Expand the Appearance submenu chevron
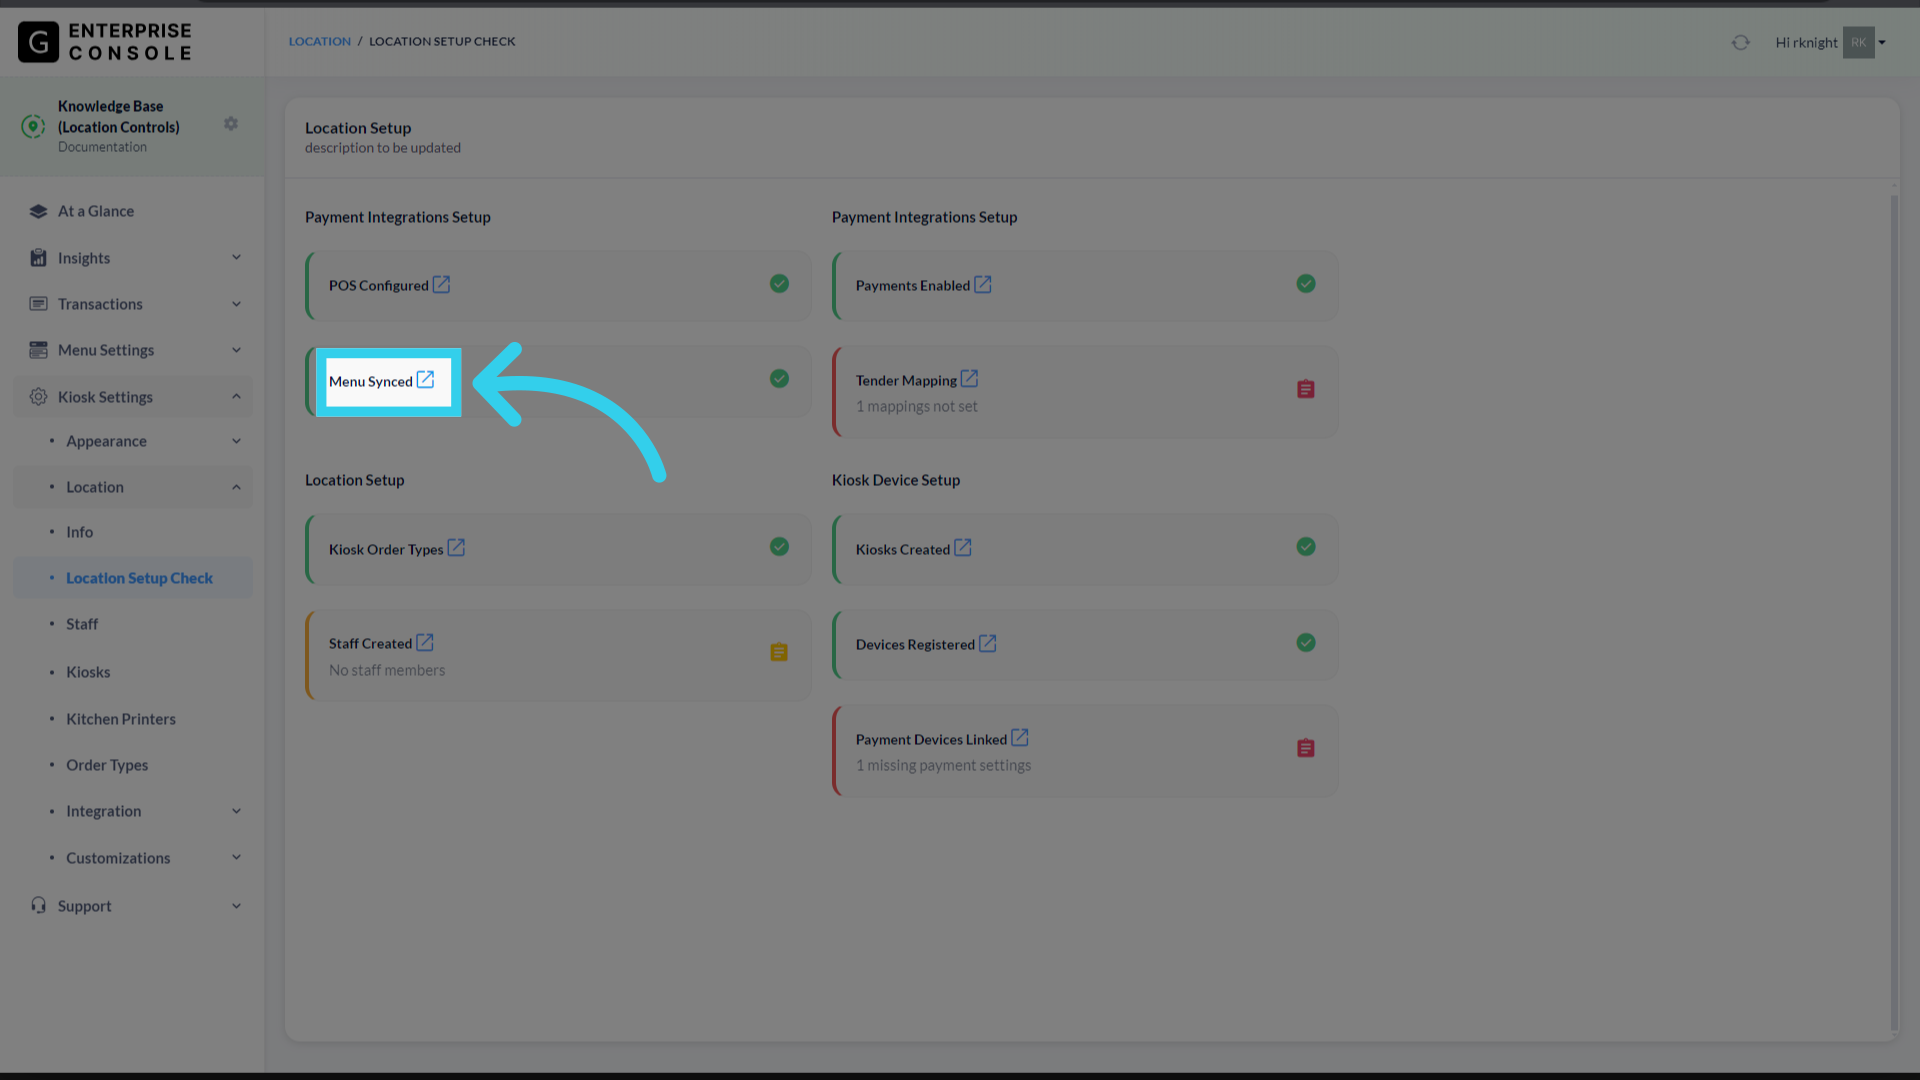 (237, 441)
